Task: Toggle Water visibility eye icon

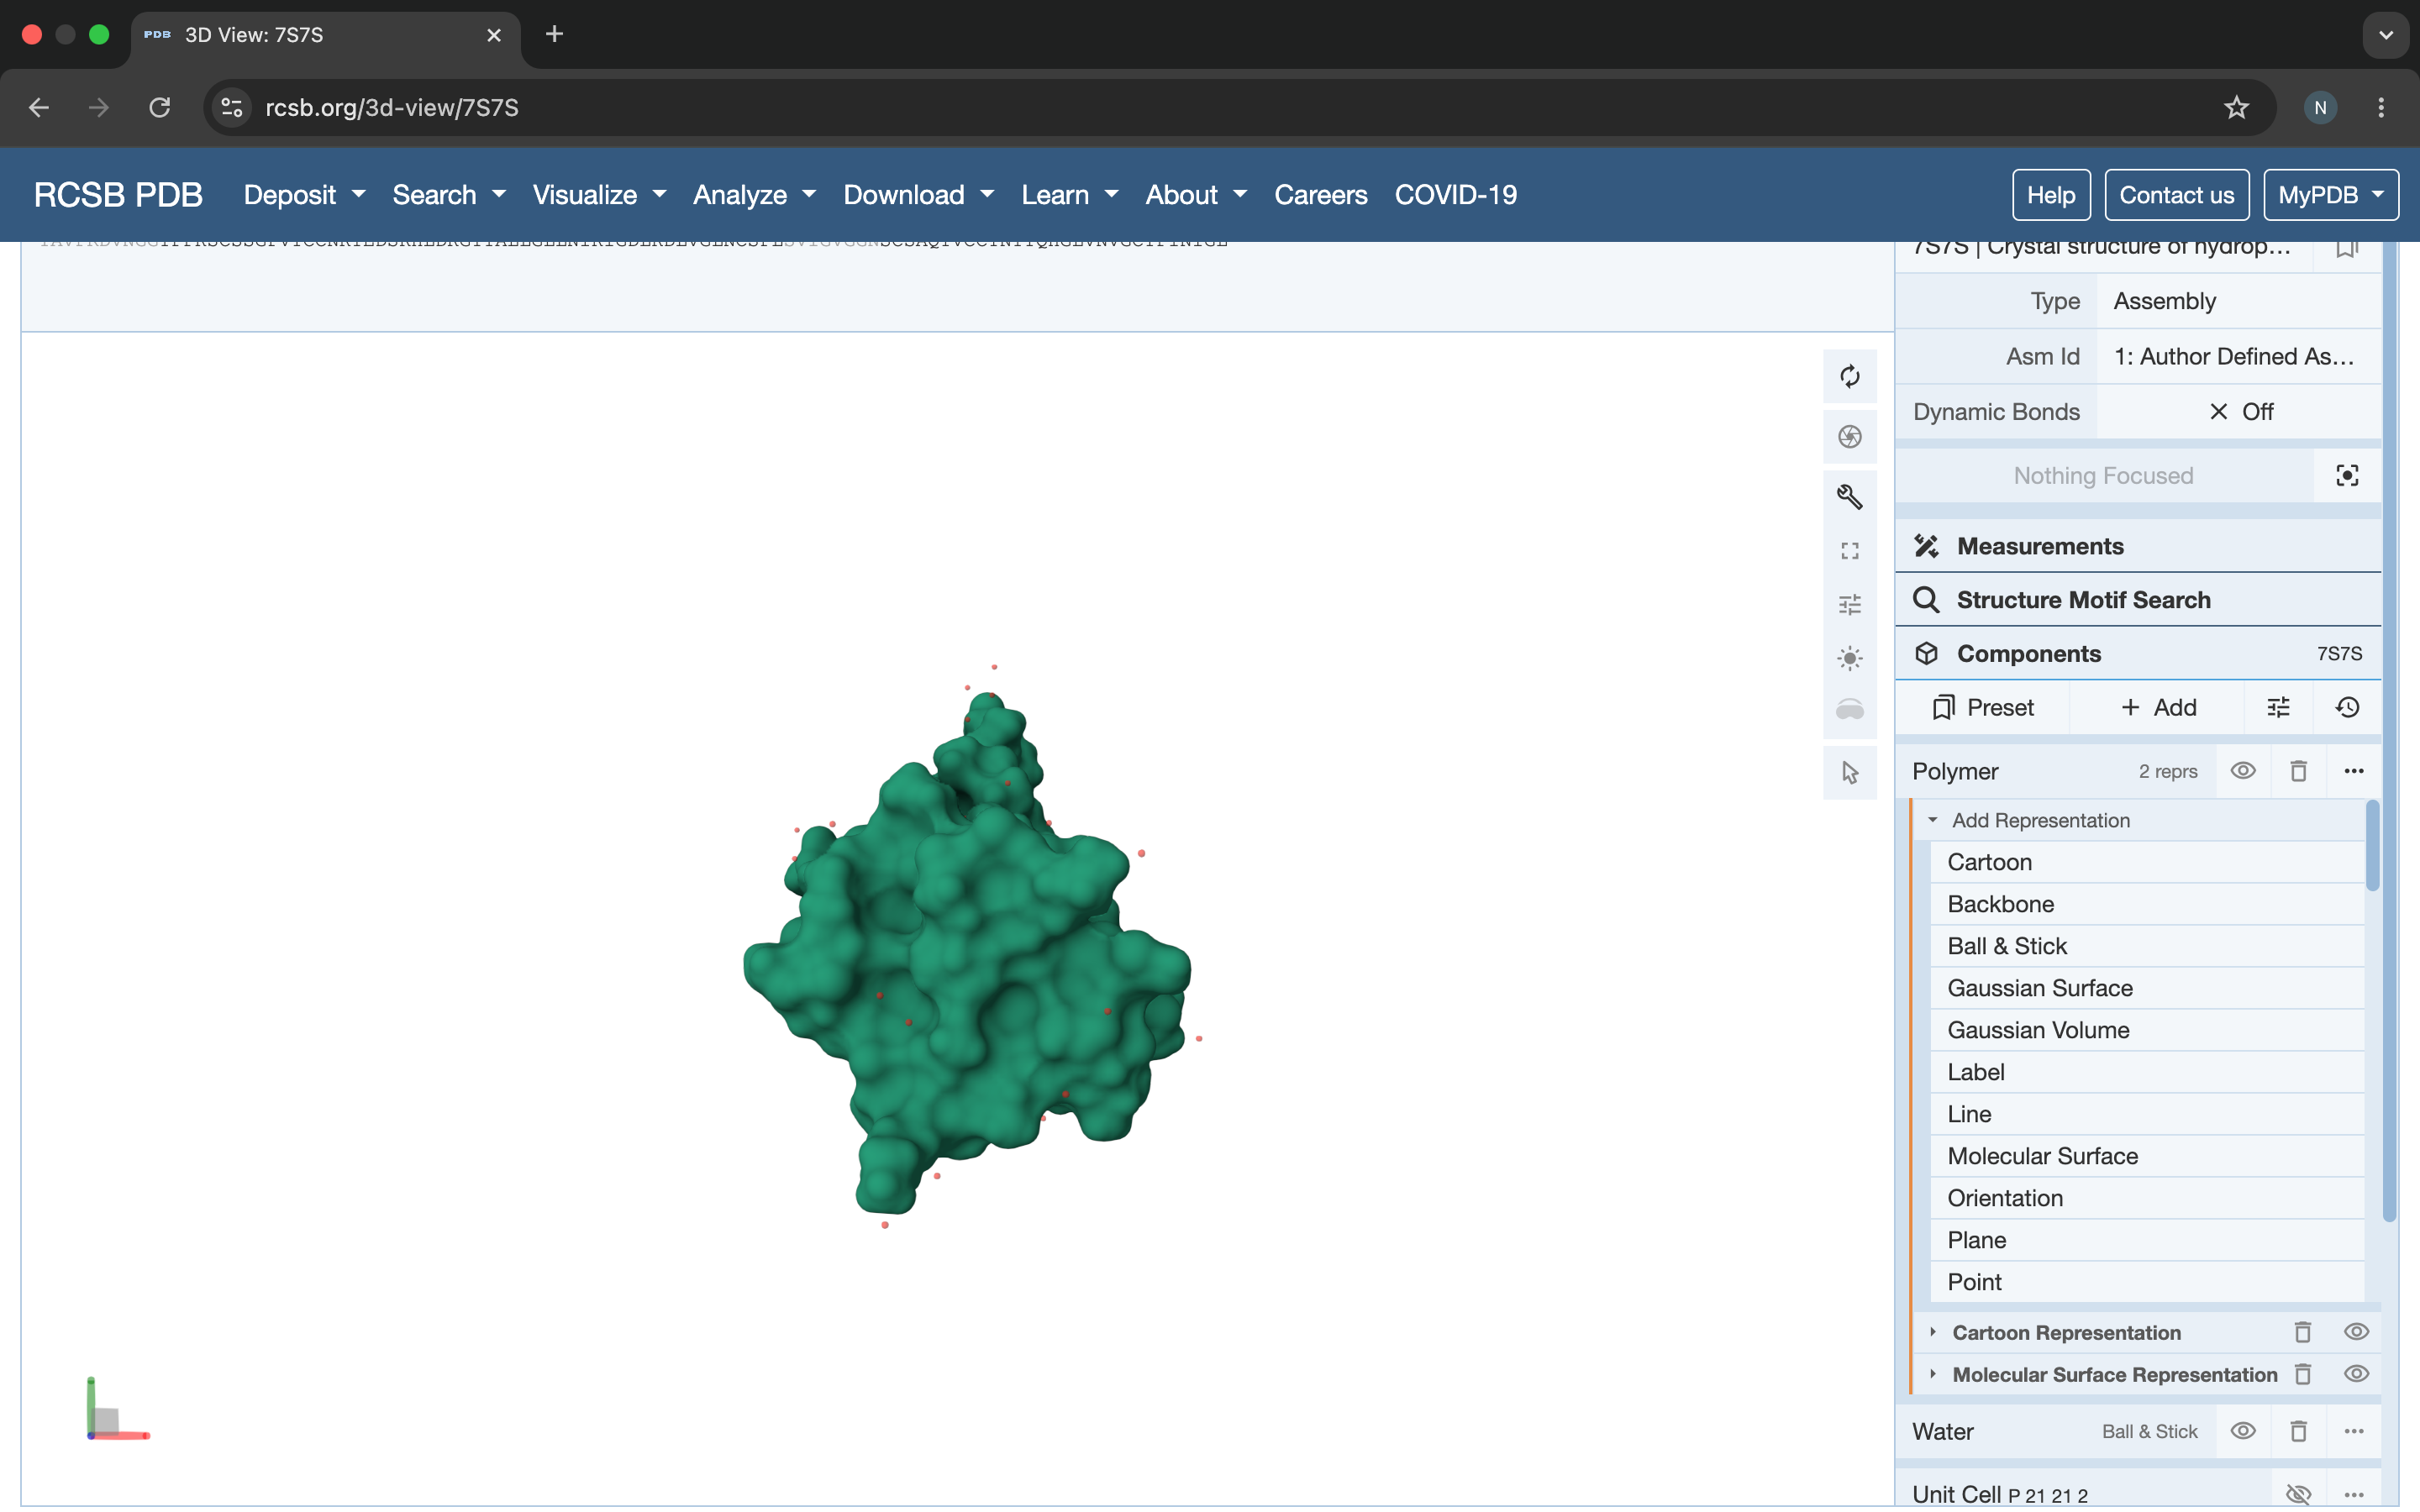Action: [2243, 1431]
